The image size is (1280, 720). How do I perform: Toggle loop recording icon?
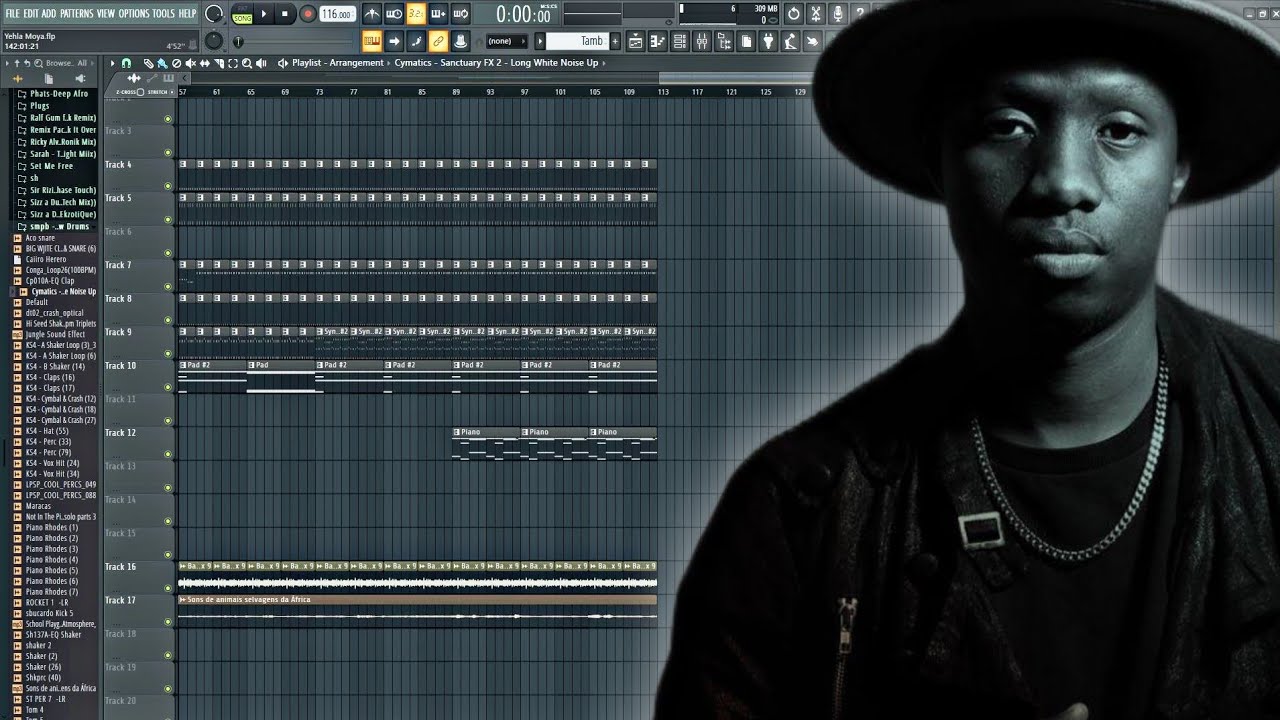pyautogui.click(x=461, y=14)
